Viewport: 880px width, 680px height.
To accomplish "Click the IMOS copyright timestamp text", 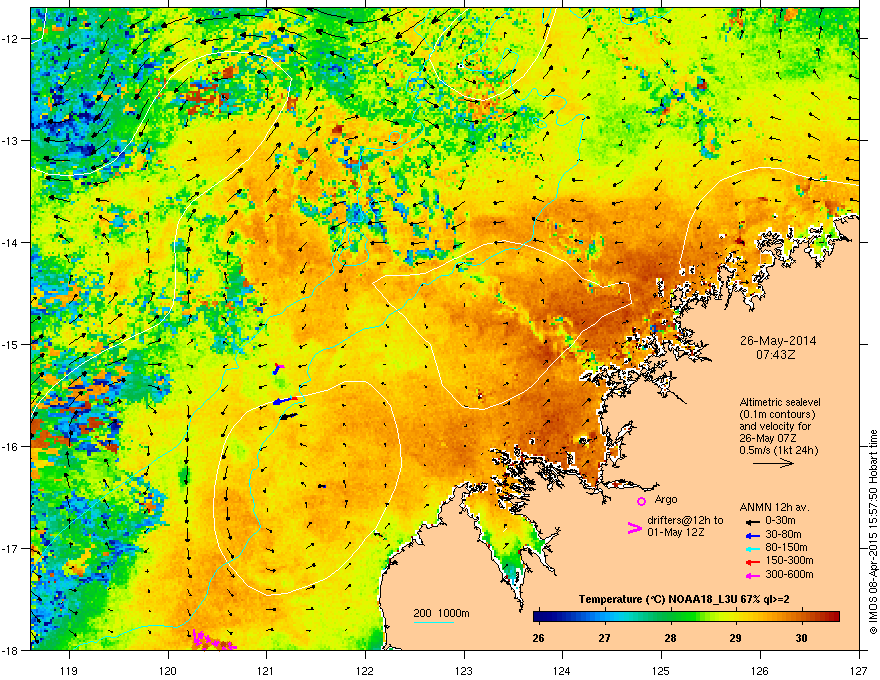I will click(x=873, y=532).
